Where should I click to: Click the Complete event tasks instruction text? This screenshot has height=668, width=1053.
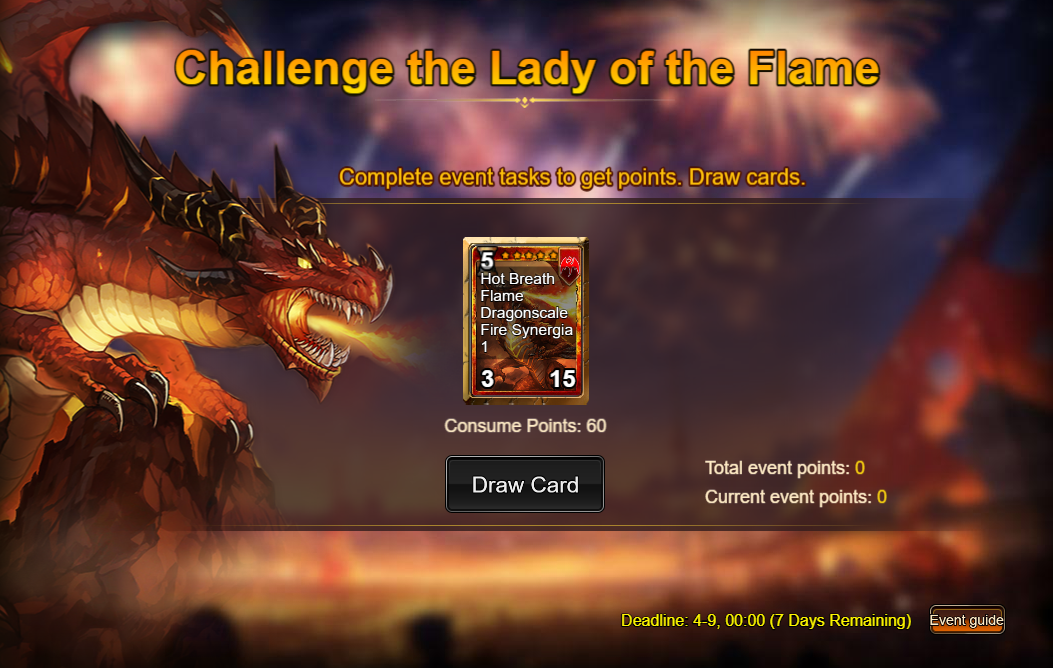[571, 177]
